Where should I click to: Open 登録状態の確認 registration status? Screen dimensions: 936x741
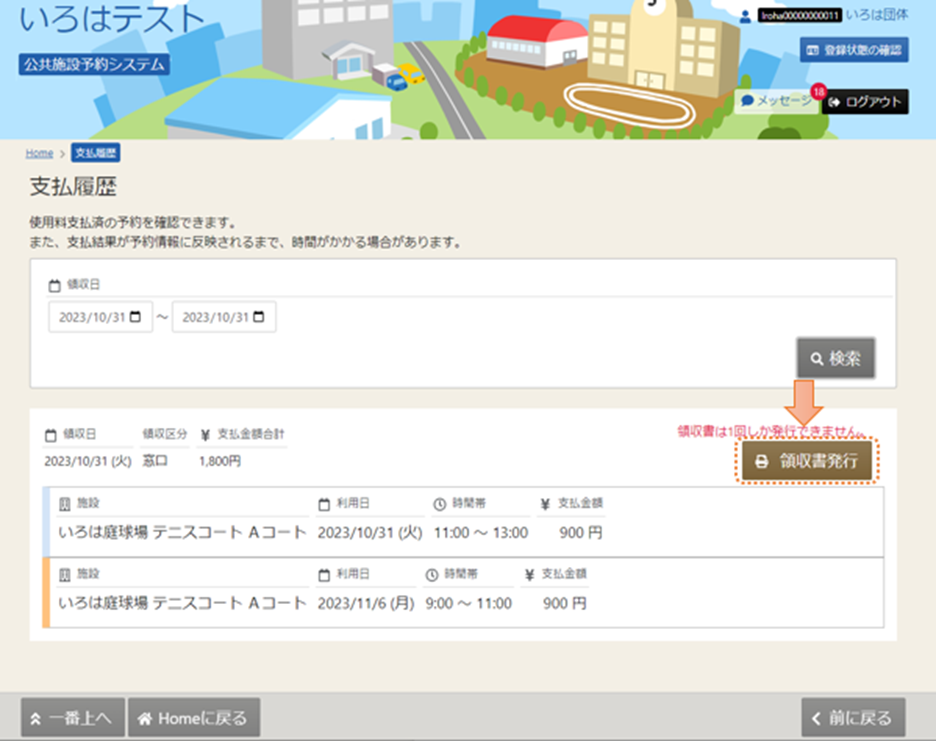(x=854, y=49)
